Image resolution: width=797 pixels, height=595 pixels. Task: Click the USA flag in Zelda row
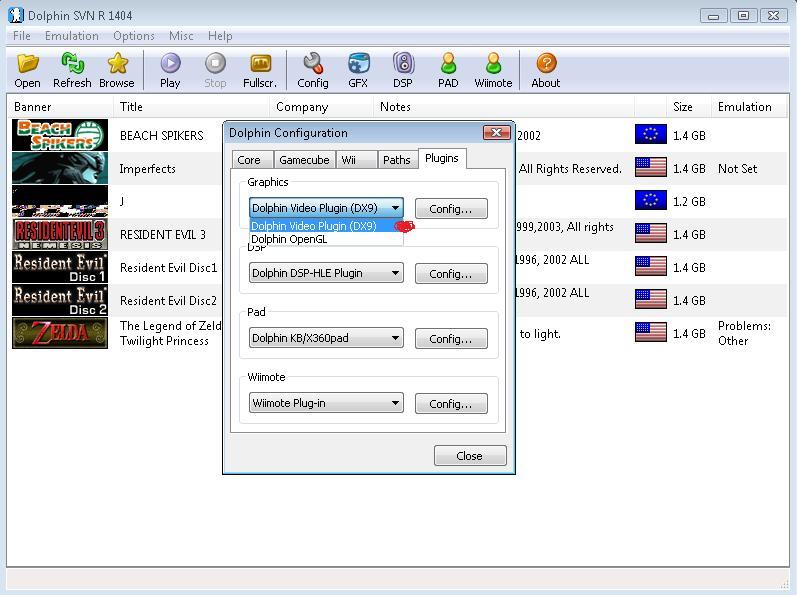[651, 333]
